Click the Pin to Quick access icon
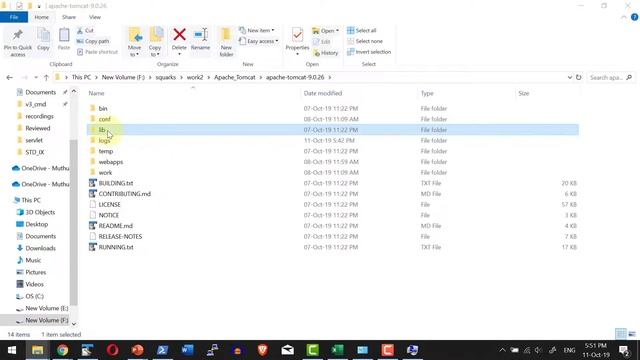Viewport: 640px width, 360px height. click(x=18, y=36)
